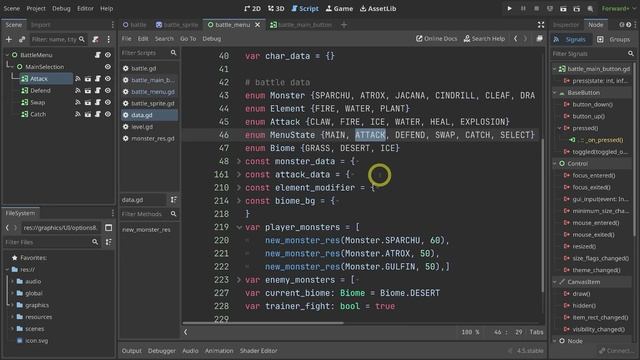Select new_monster_res in methods list

(146, 230)
